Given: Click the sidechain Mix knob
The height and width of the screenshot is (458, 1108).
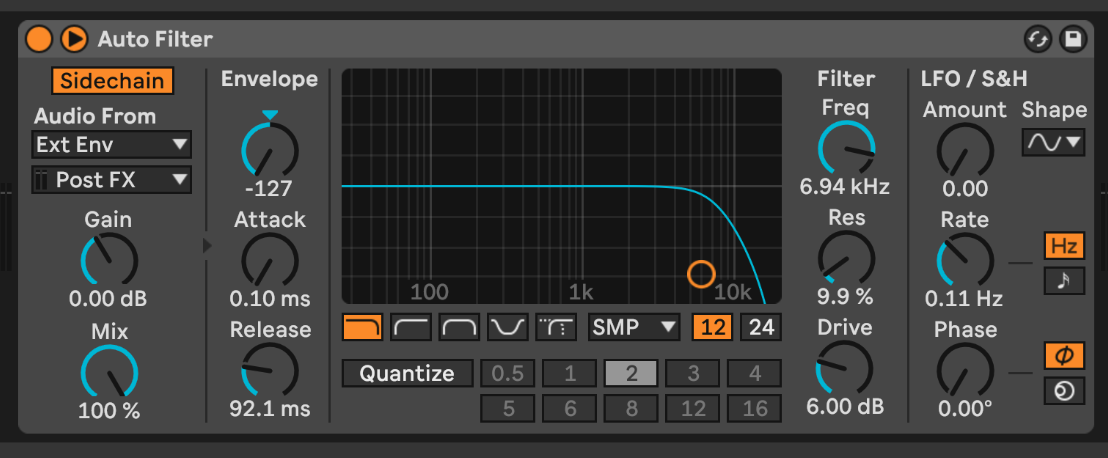Looking at the screenshot, I should [109, 371].
